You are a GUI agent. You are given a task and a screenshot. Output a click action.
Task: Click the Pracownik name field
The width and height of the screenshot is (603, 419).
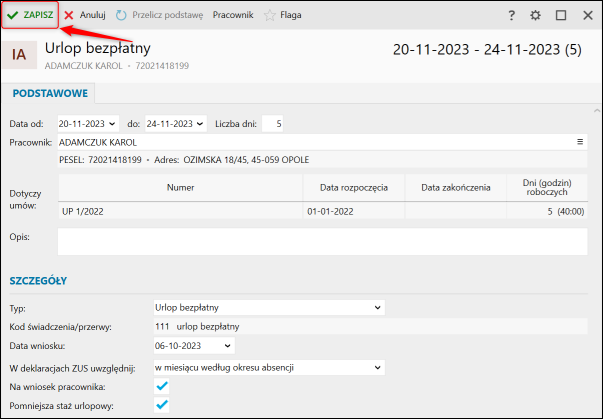coord(322,142)
